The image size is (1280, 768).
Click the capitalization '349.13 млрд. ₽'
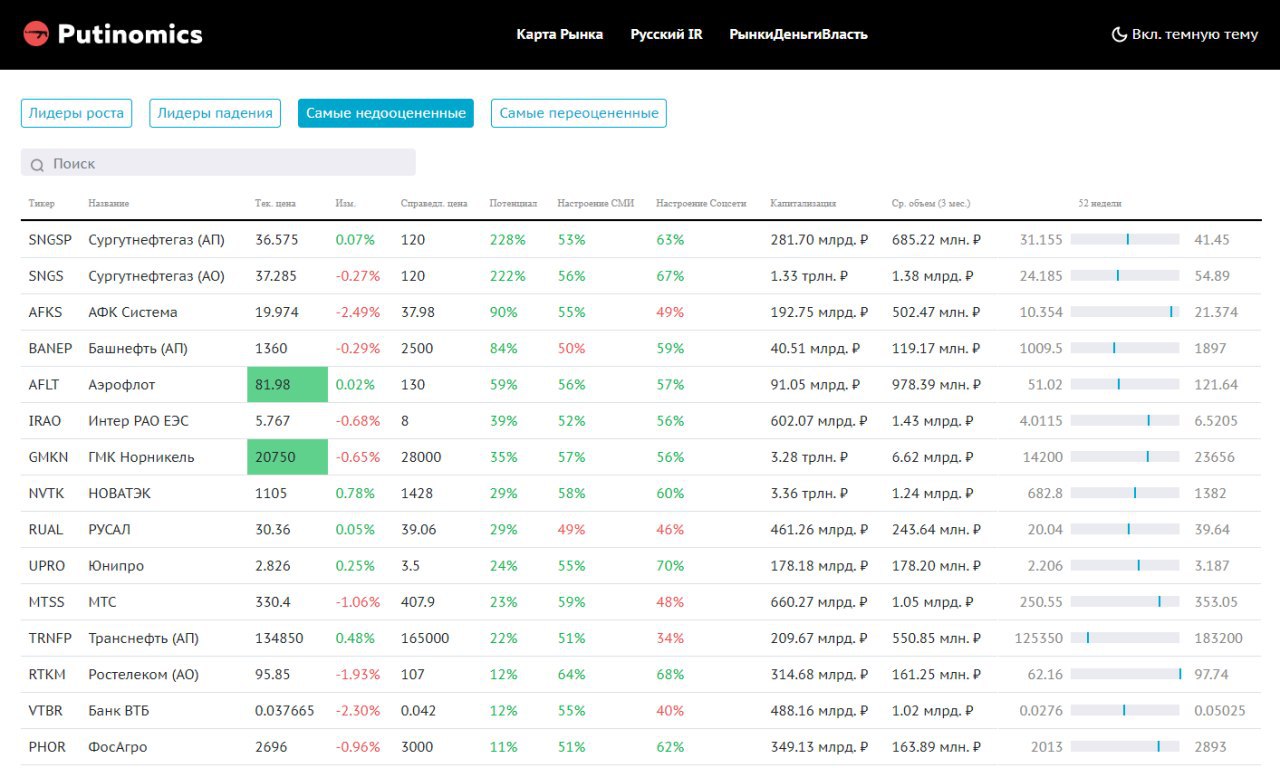point(820,746)
